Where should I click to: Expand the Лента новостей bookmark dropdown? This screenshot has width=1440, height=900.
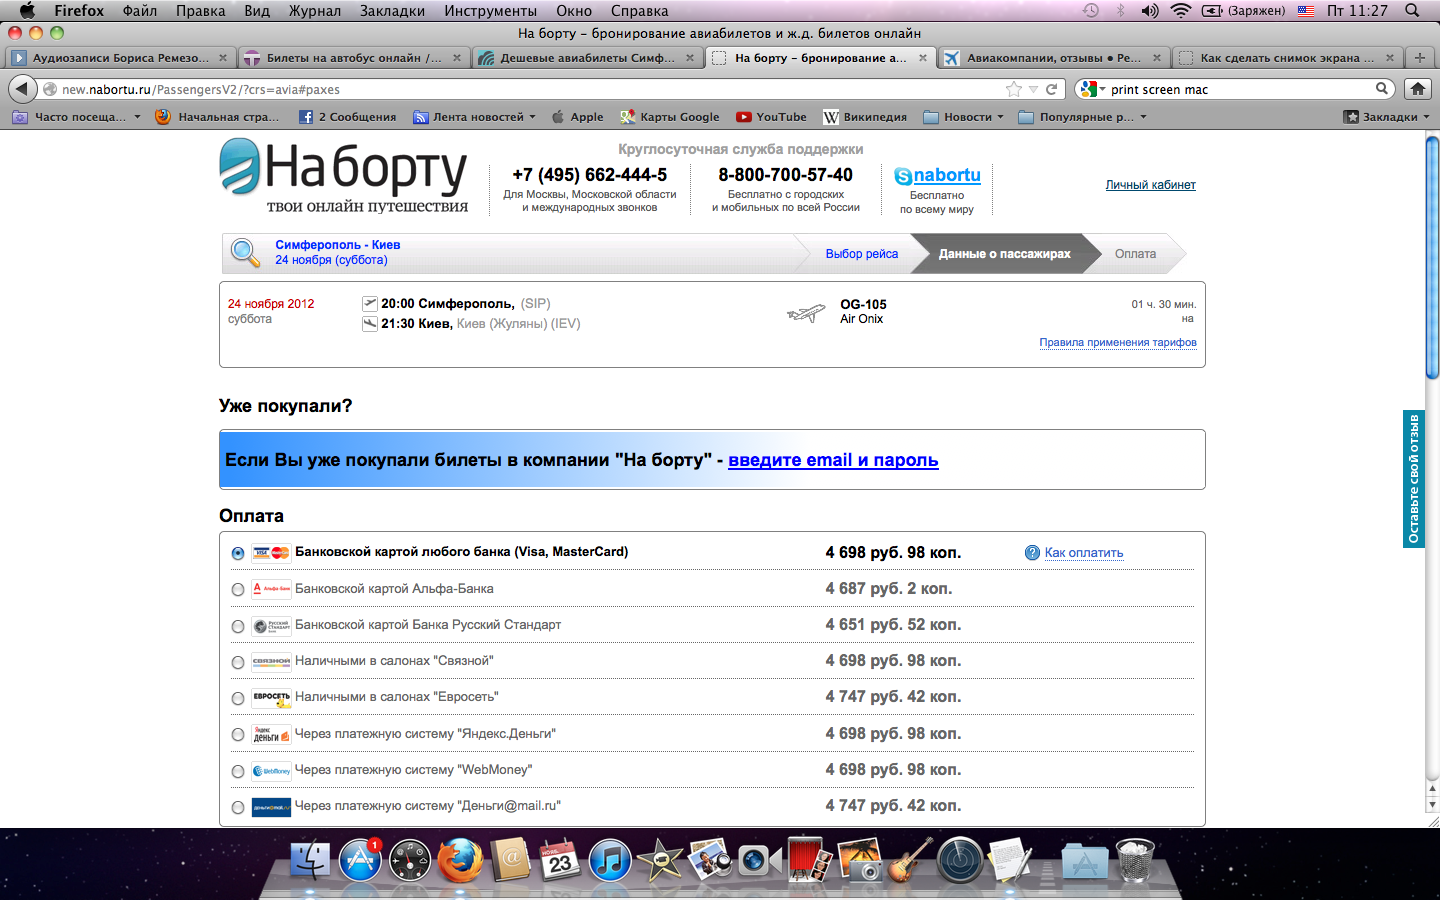pos(531,117)
